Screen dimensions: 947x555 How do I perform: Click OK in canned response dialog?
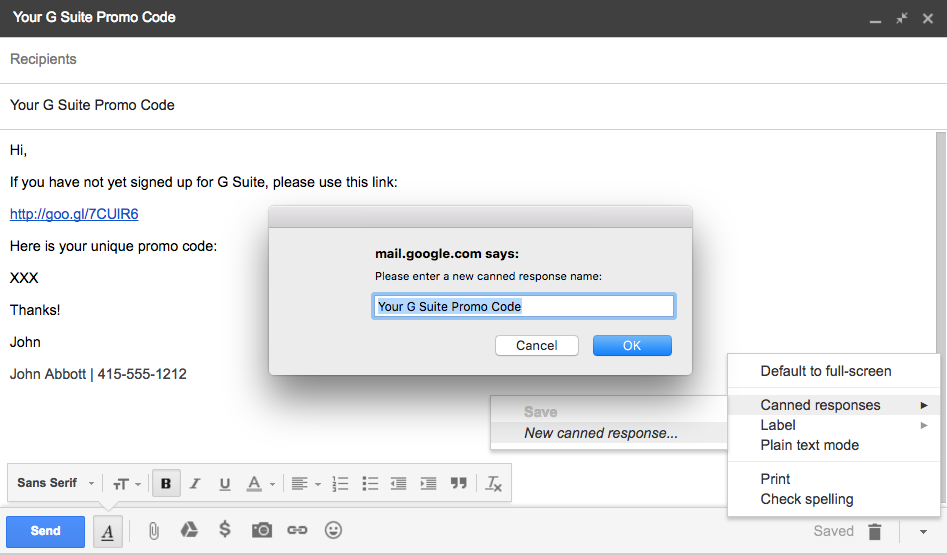tap(632, 345)
